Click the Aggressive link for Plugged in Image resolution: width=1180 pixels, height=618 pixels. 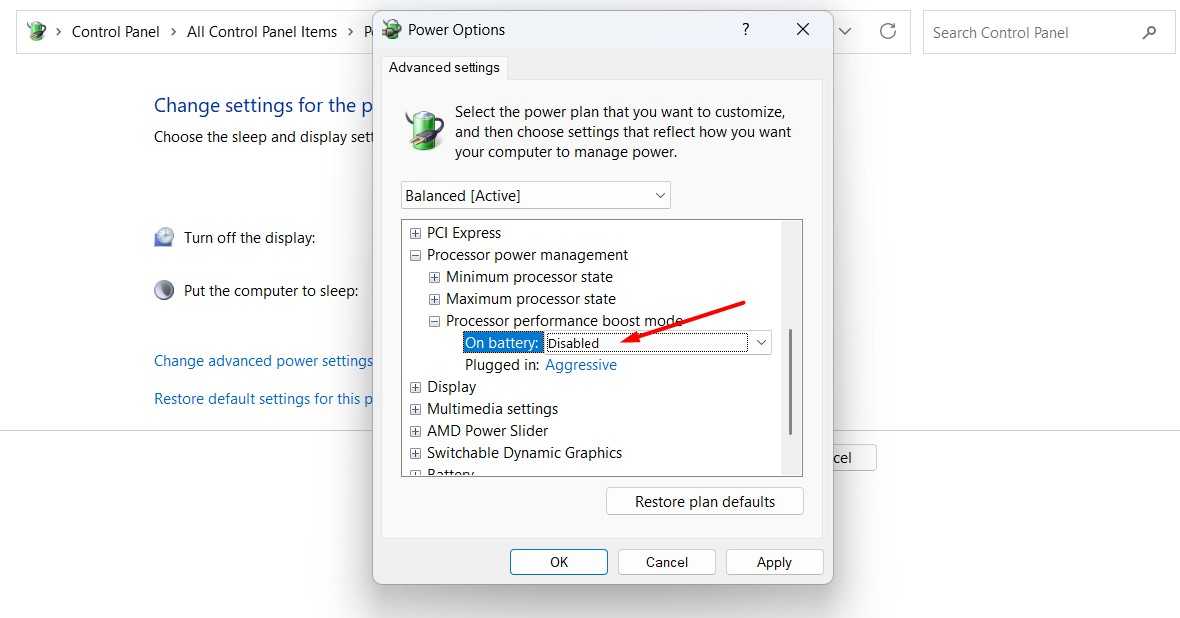point(581,364)
